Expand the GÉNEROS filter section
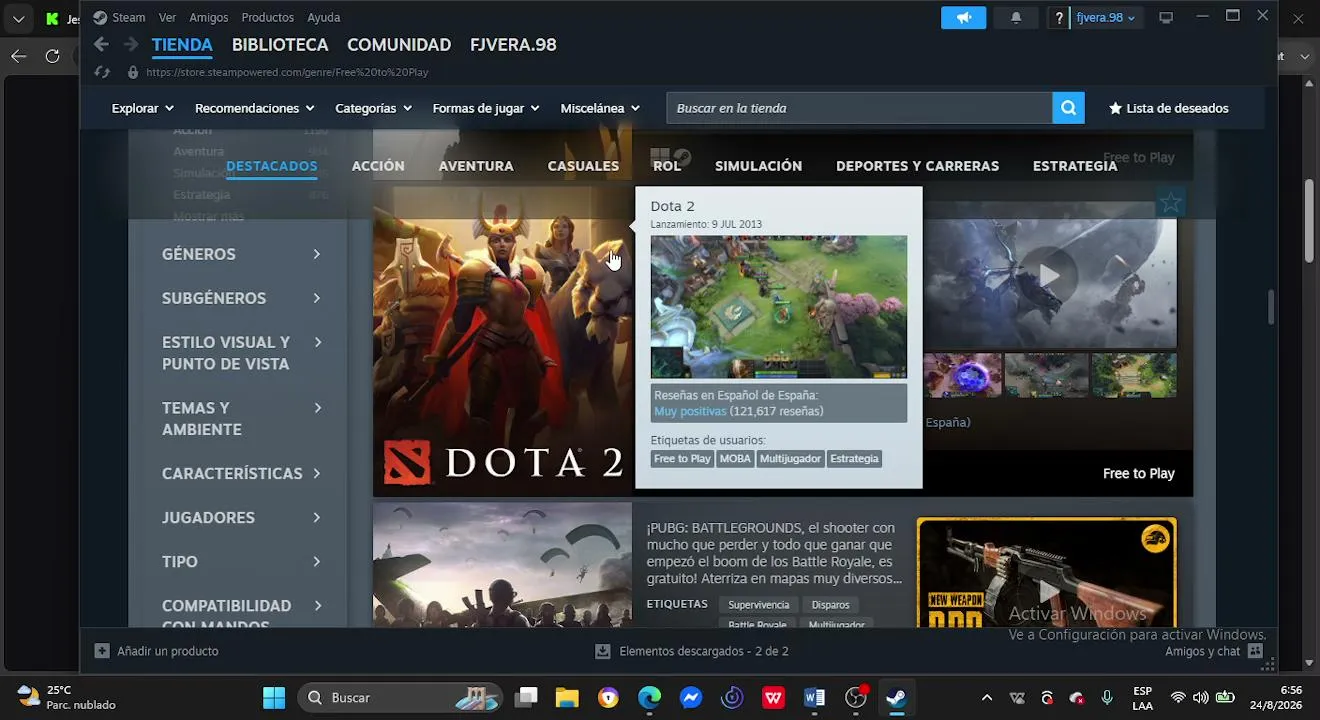 241,254
